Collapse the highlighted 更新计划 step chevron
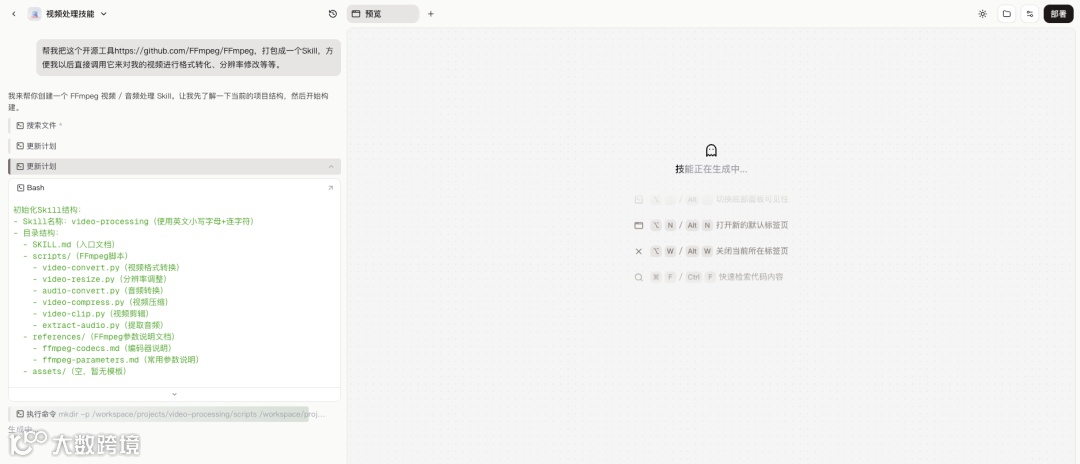This screenshot has height=464, width=1080. click(x=331, y=167)
